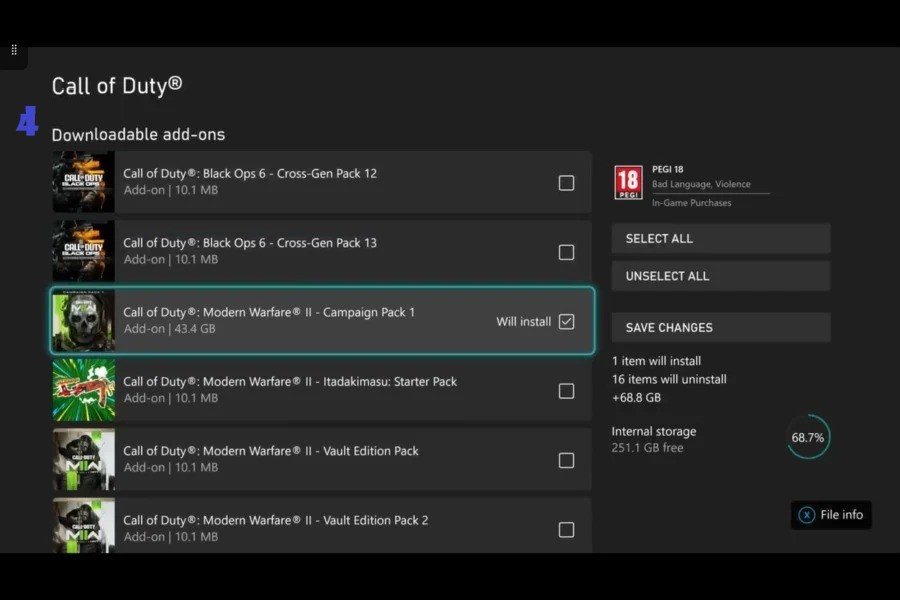This screenshot has height=600, width=900.
Task: Click the PEGI 18 rating badge
Action: [628, 182]
